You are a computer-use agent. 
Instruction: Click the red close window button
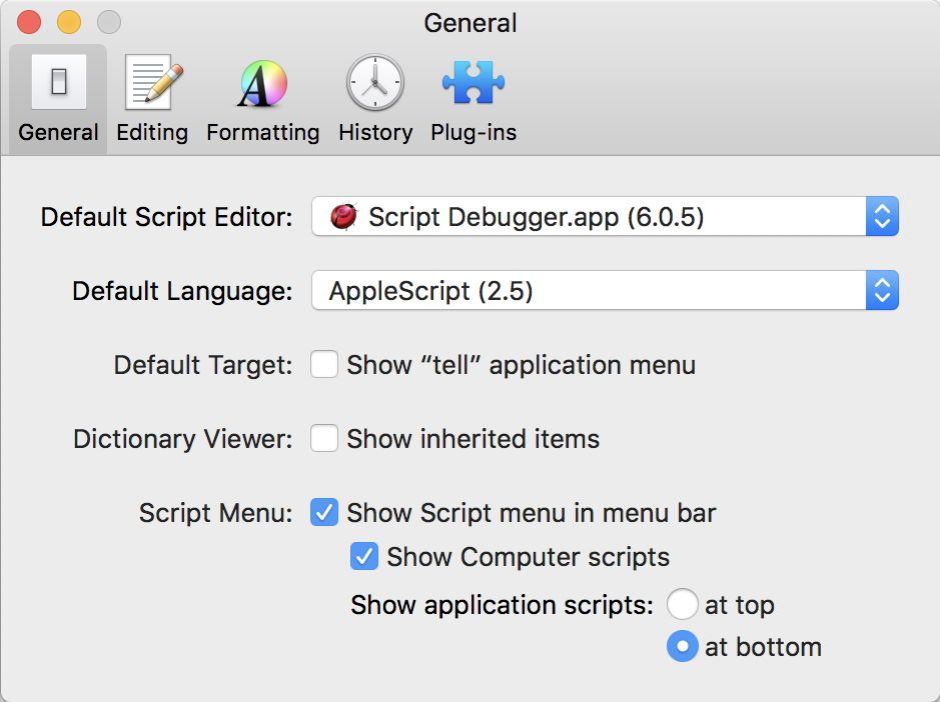[30, 22]
